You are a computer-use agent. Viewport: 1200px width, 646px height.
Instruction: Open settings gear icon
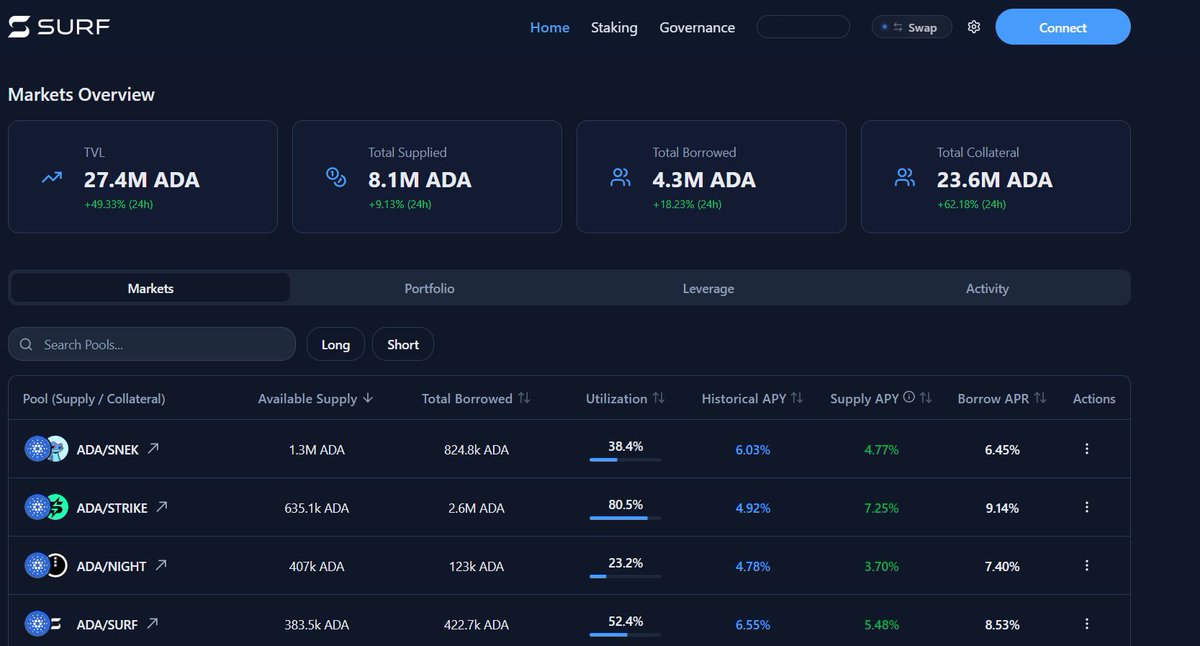point(974,27)
